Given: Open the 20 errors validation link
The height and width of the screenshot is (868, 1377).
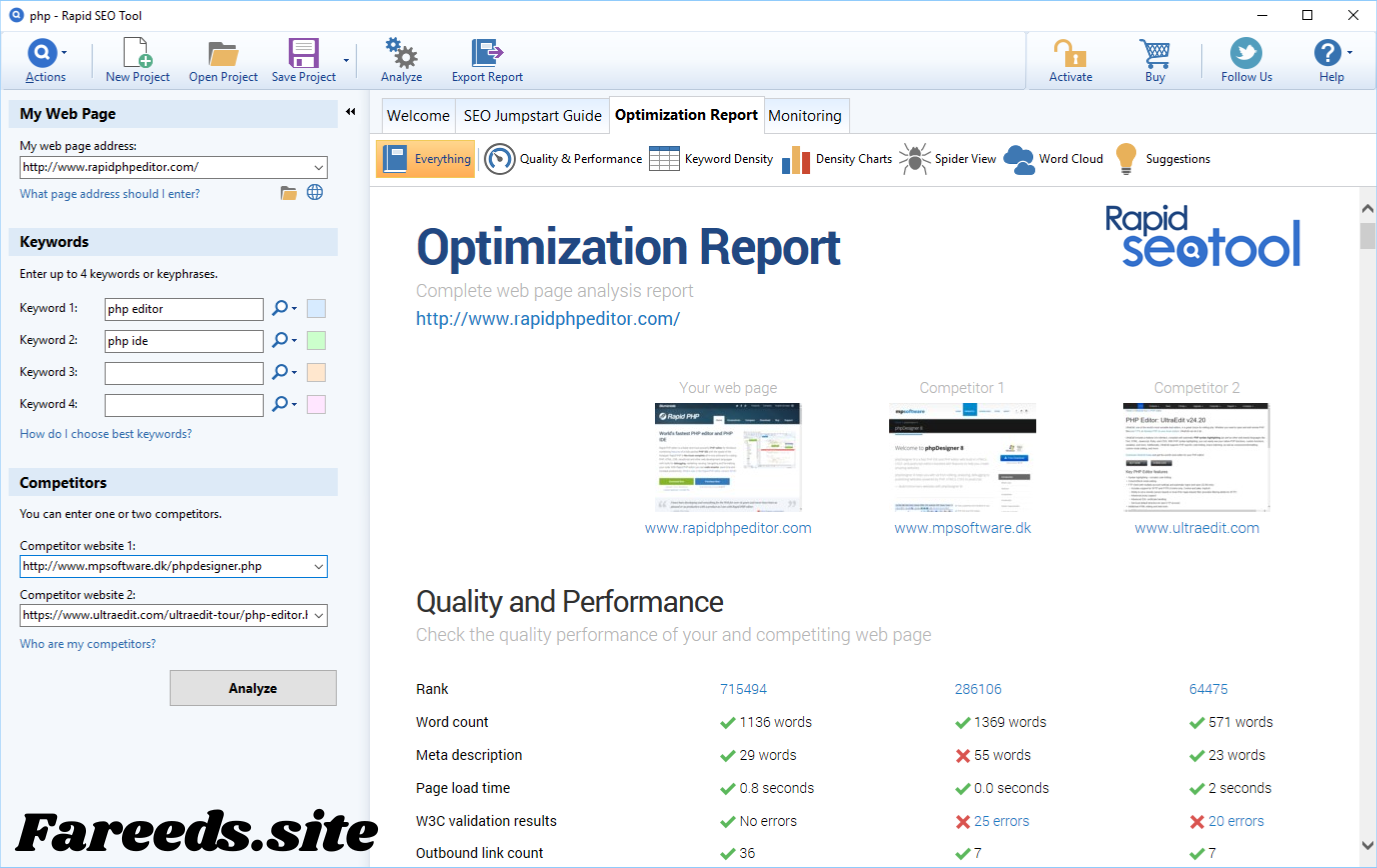Looking at the screenshot, I should [x=1236, y=821].
